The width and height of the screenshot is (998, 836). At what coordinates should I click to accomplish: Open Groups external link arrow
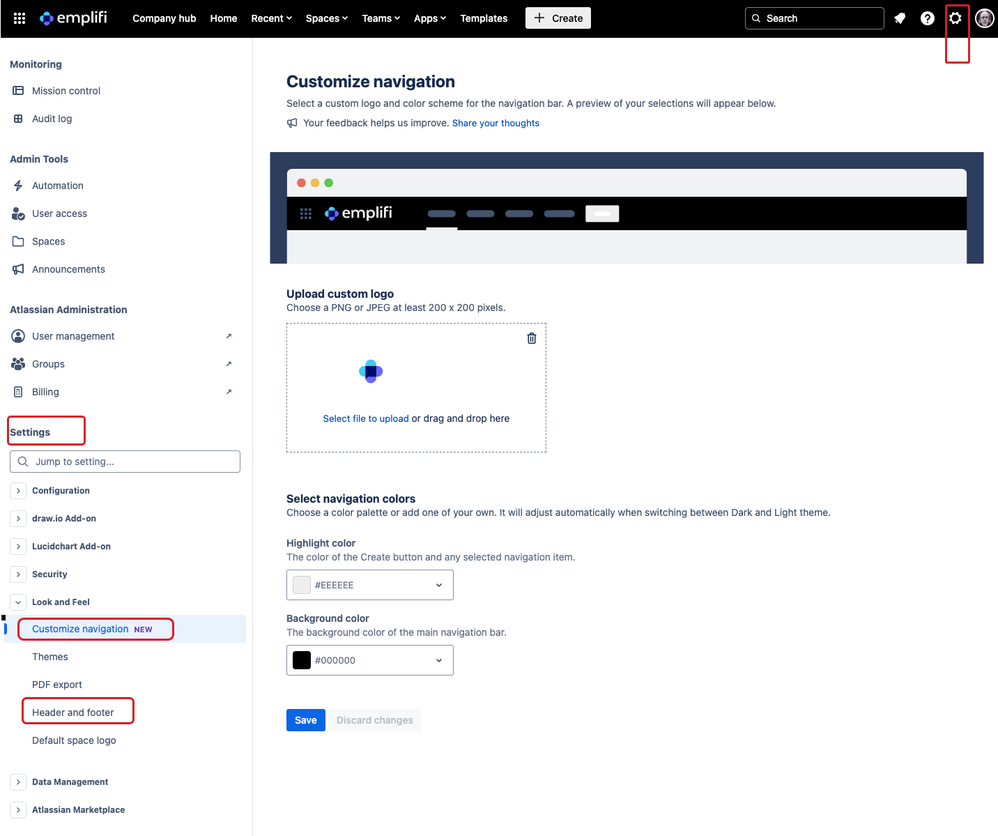tap(229, 364)
